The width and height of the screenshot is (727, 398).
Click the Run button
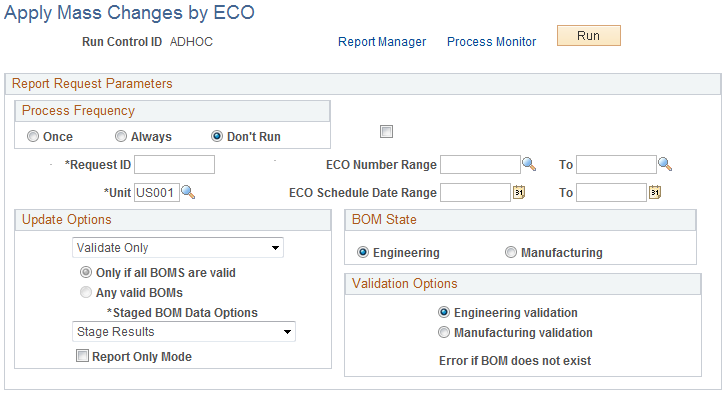pos(588,36)
